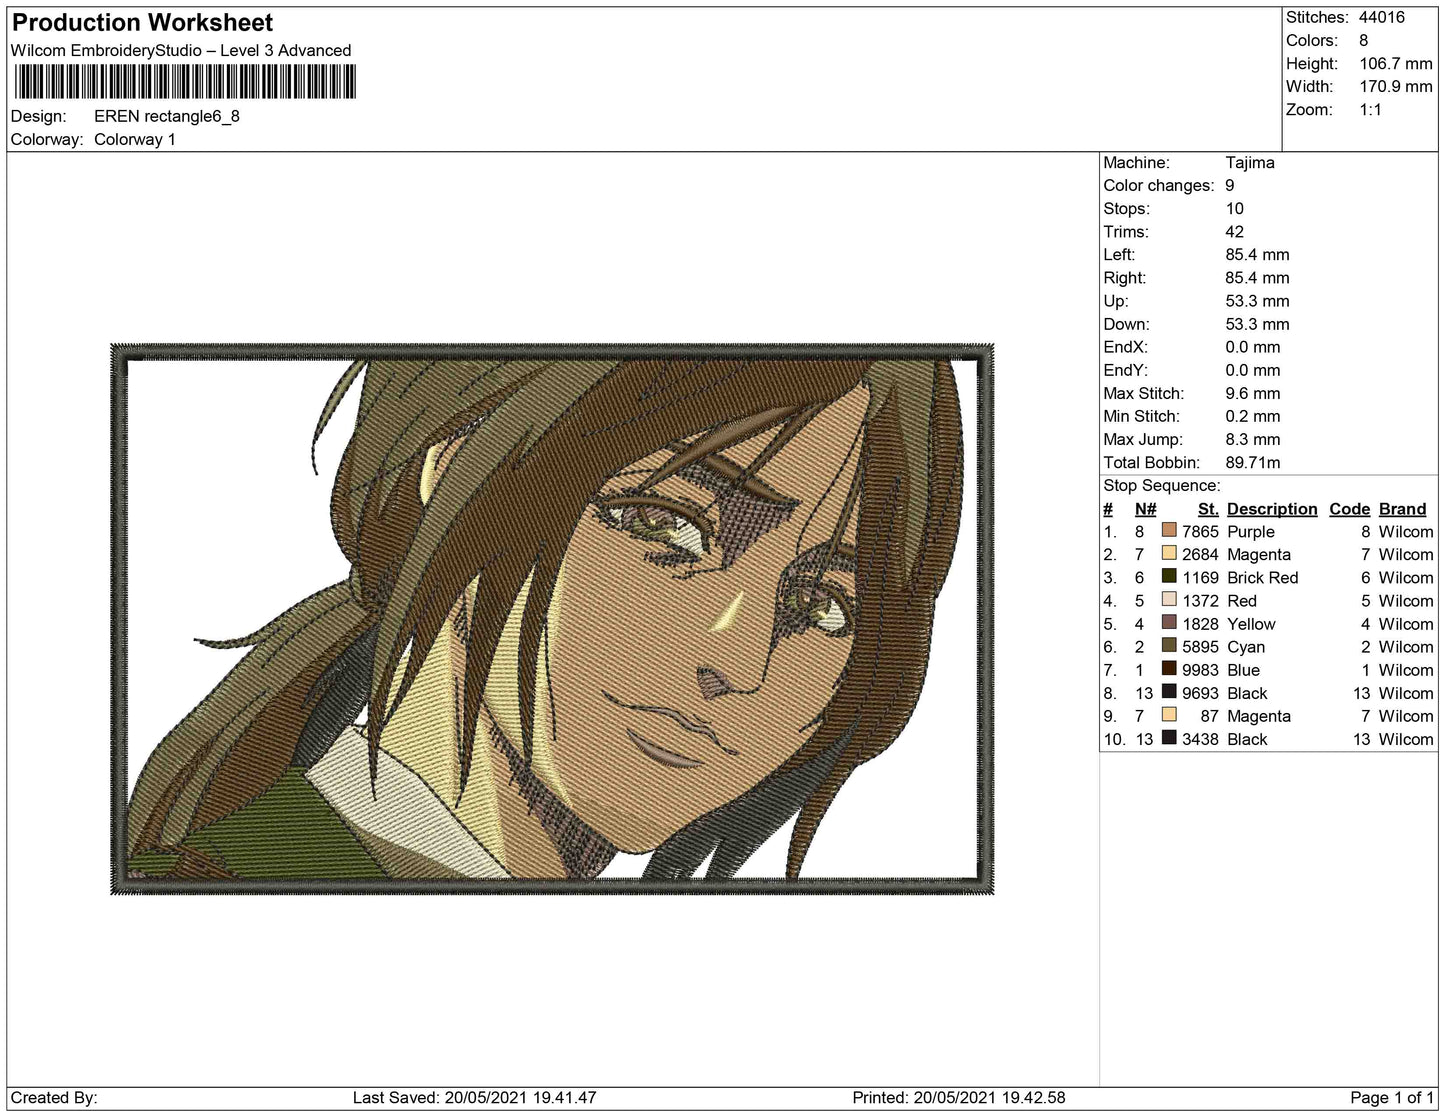The height and width of the screenshot is (1112, 1445).
Task: Click the Purple thread color swatch
Action: pyautogui.click(x=1168, y=531)
